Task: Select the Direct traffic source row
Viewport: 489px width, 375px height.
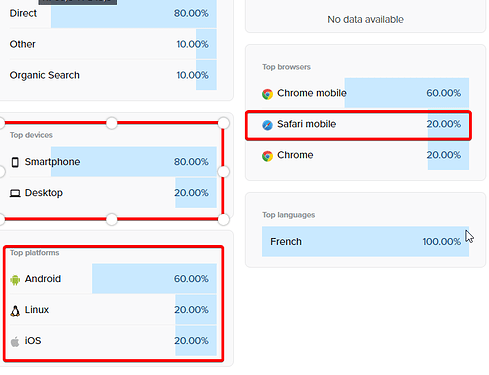Action: (x=113, y=14)
